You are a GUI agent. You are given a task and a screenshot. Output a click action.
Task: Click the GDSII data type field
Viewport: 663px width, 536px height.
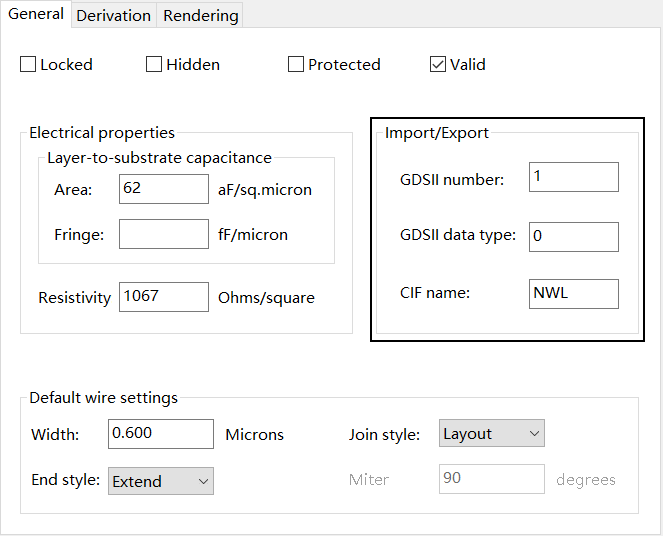pos(573,236)
